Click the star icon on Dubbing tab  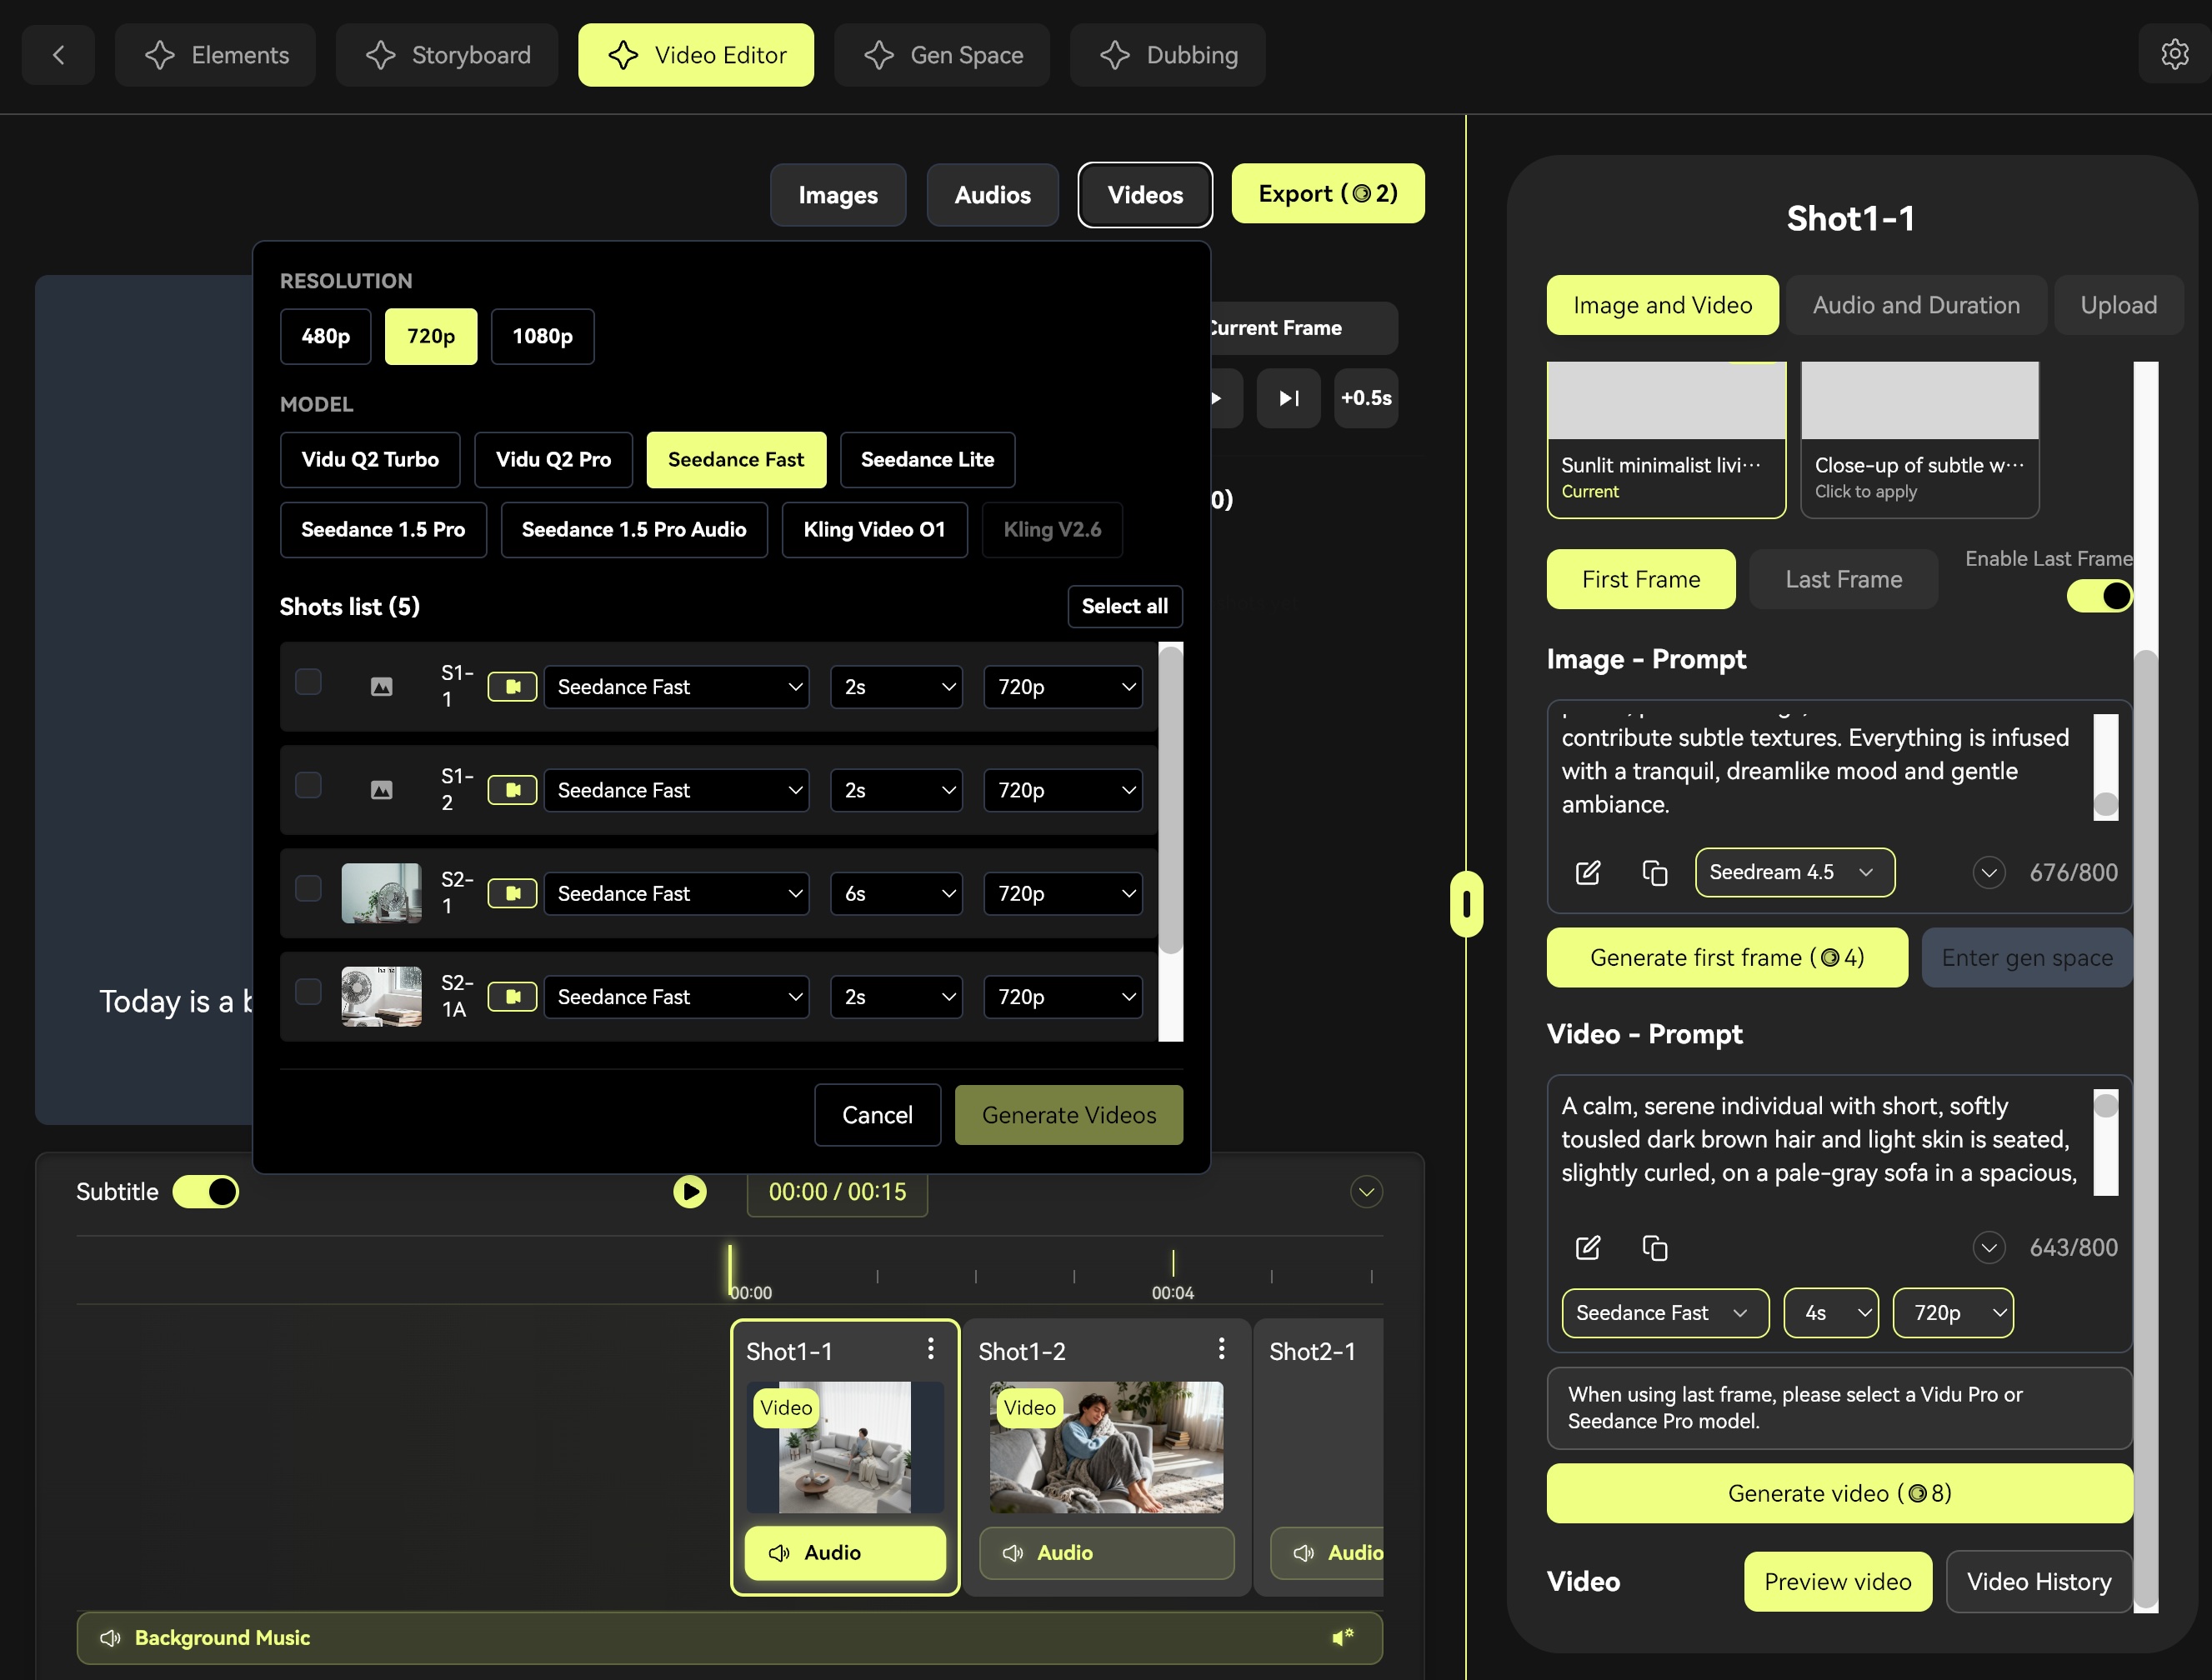click(1115, 55)
